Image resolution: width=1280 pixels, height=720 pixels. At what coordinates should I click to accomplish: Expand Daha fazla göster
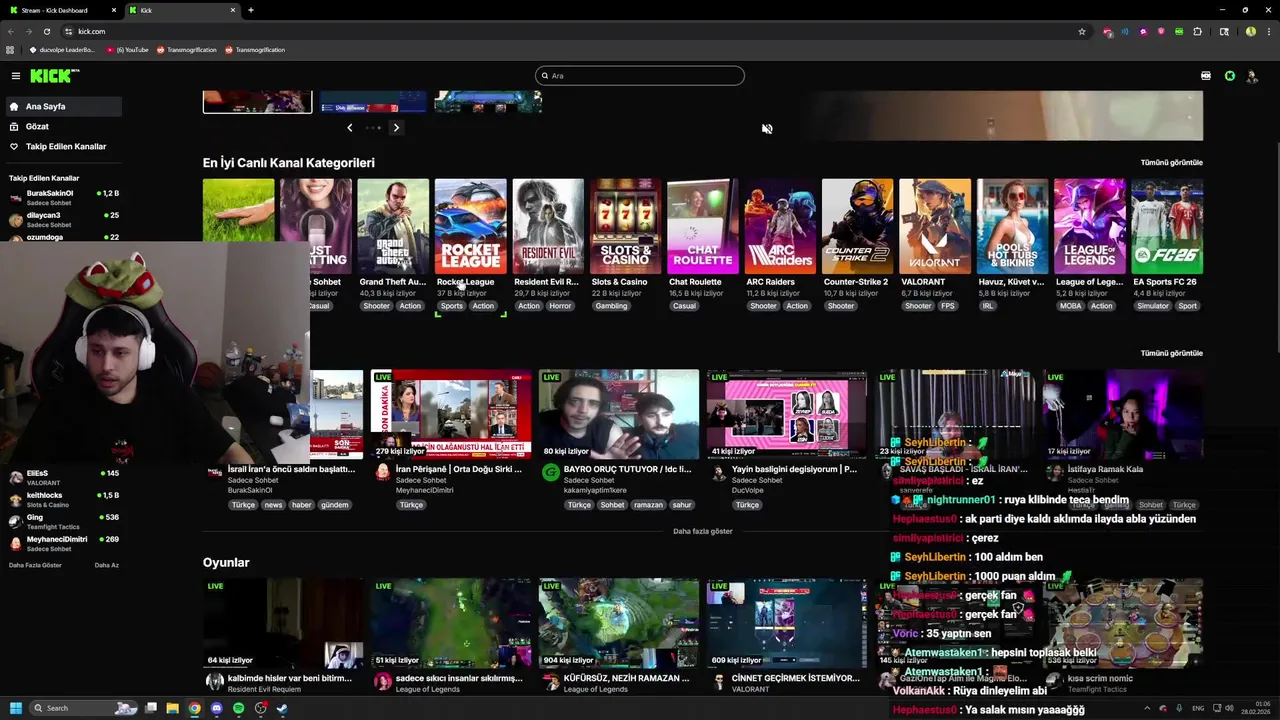pyautogui.click(x=703, y=531)
